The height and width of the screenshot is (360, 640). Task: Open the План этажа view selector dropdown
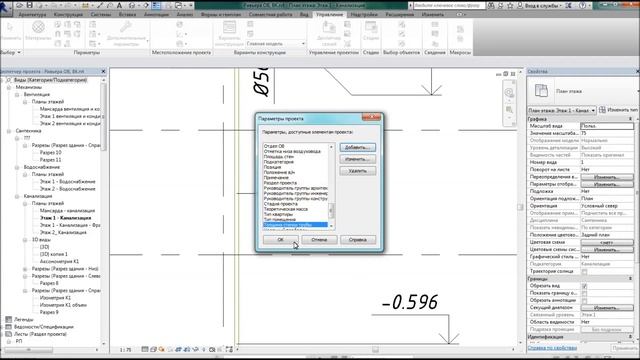562,110
